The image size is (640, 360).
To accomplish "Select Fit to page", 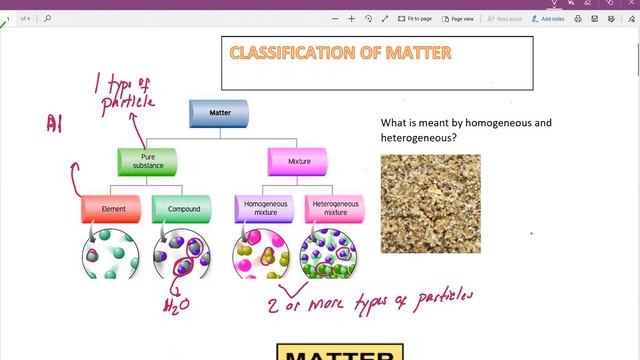I will click(x=415, y=19).
